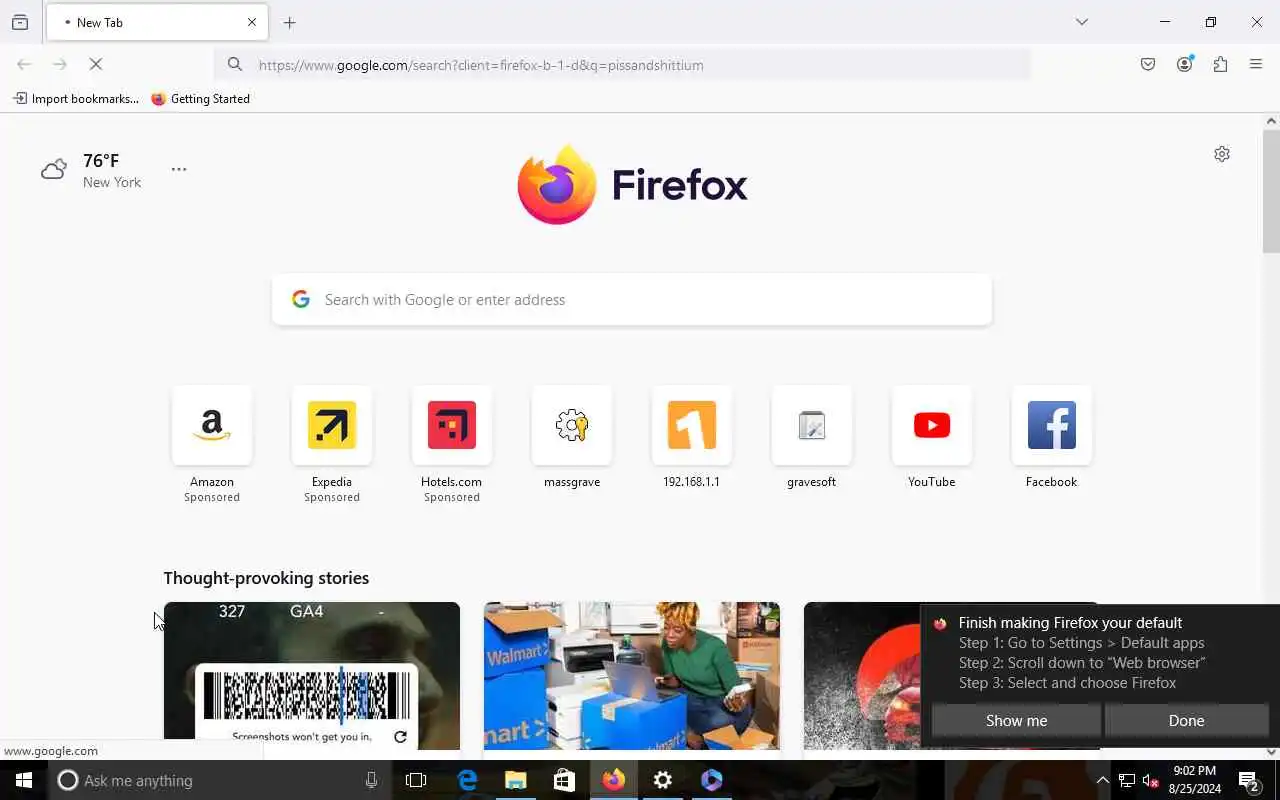
Task: Open the Walmart boxes story card
Action: pyautogui.click(x=632, y=675)
